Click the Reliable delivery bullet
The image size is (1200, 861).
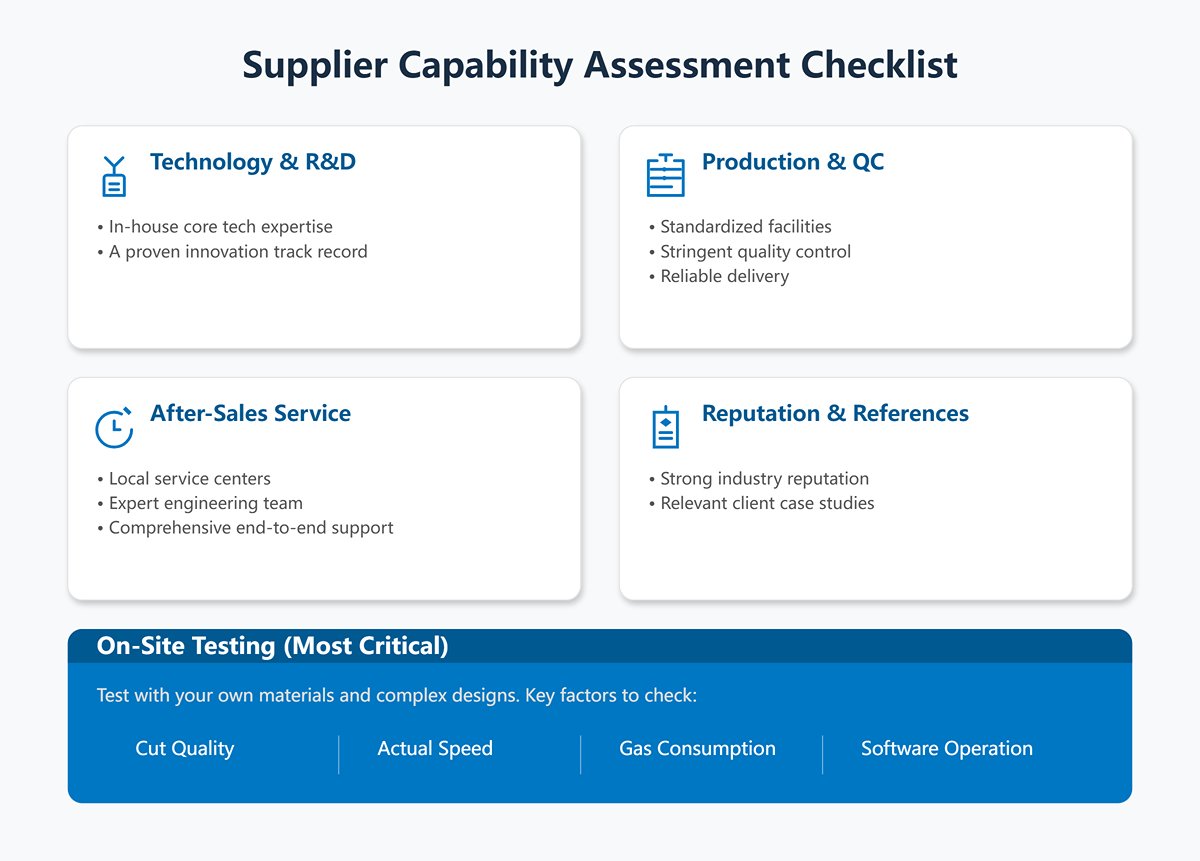click(724, 277)
